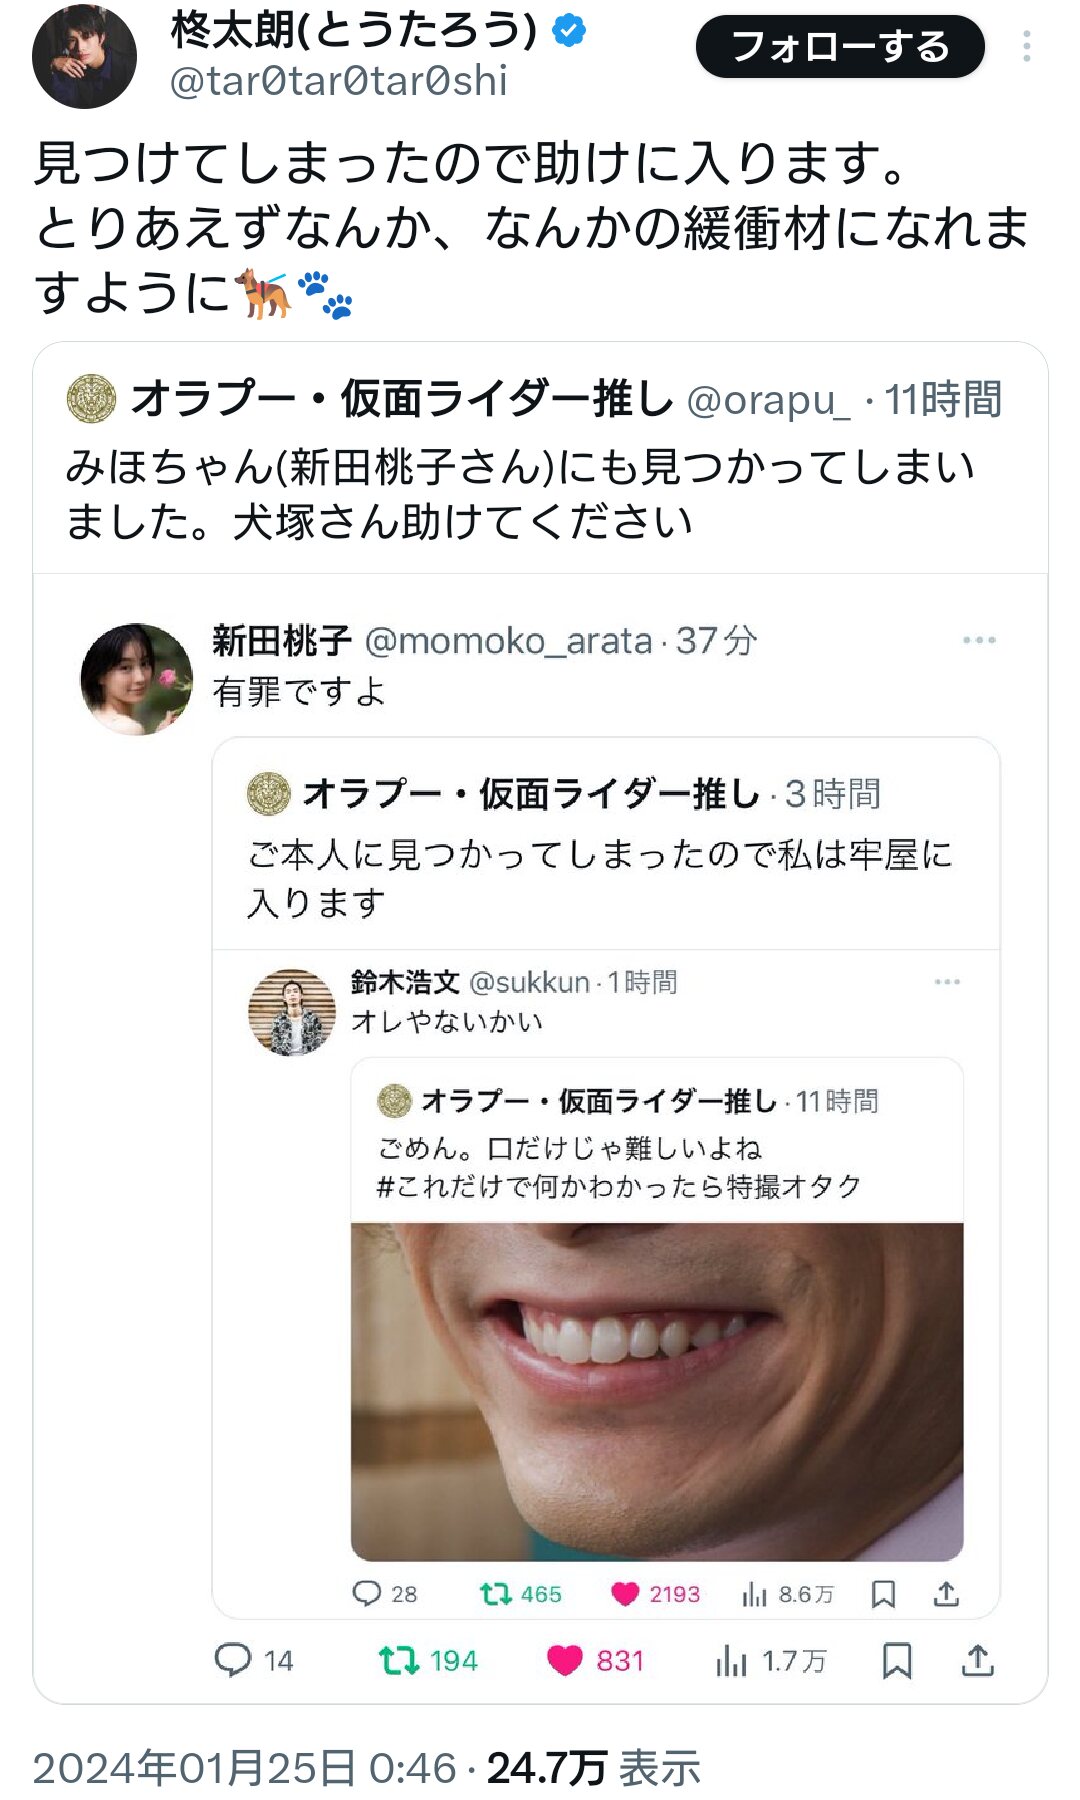Toggle the retweet icon showing 465
Screen dimensions: 1080x1800
click(495, 1593)
